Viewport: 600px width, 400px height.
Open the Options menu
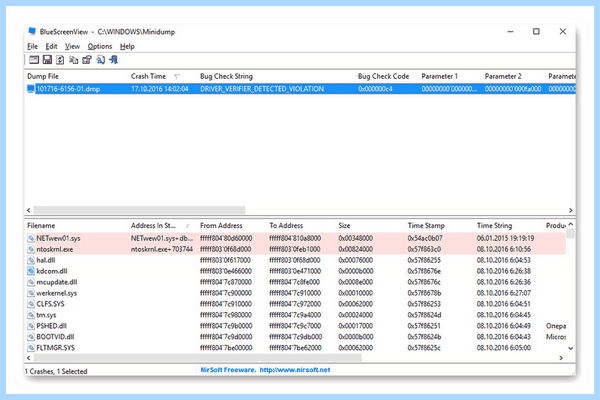tap(100, 46)
